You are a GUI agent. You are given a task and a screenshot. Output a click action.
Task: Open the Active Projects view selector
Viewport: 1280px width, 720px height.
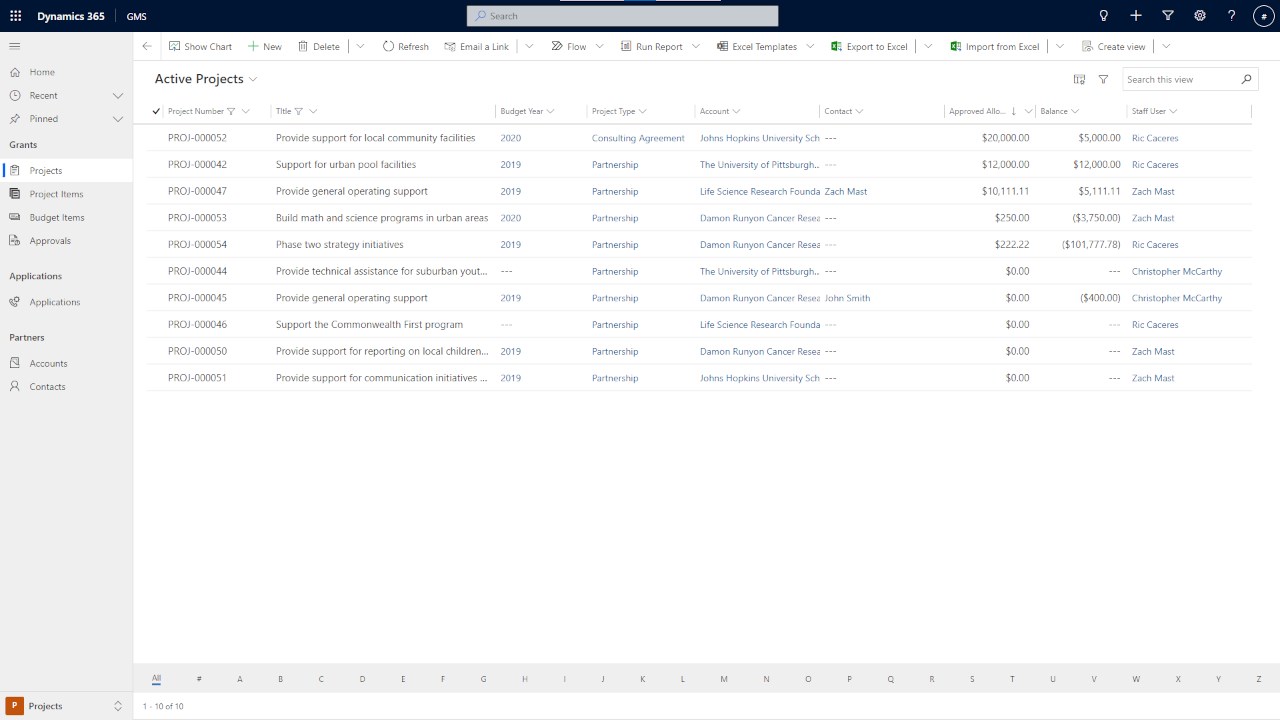[206, 79]
